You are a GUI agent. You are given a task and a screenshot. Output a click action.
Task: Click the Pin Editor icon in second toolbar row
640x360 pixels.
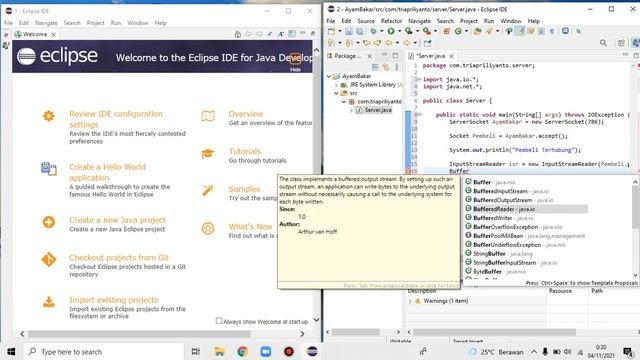click(427, 42)
